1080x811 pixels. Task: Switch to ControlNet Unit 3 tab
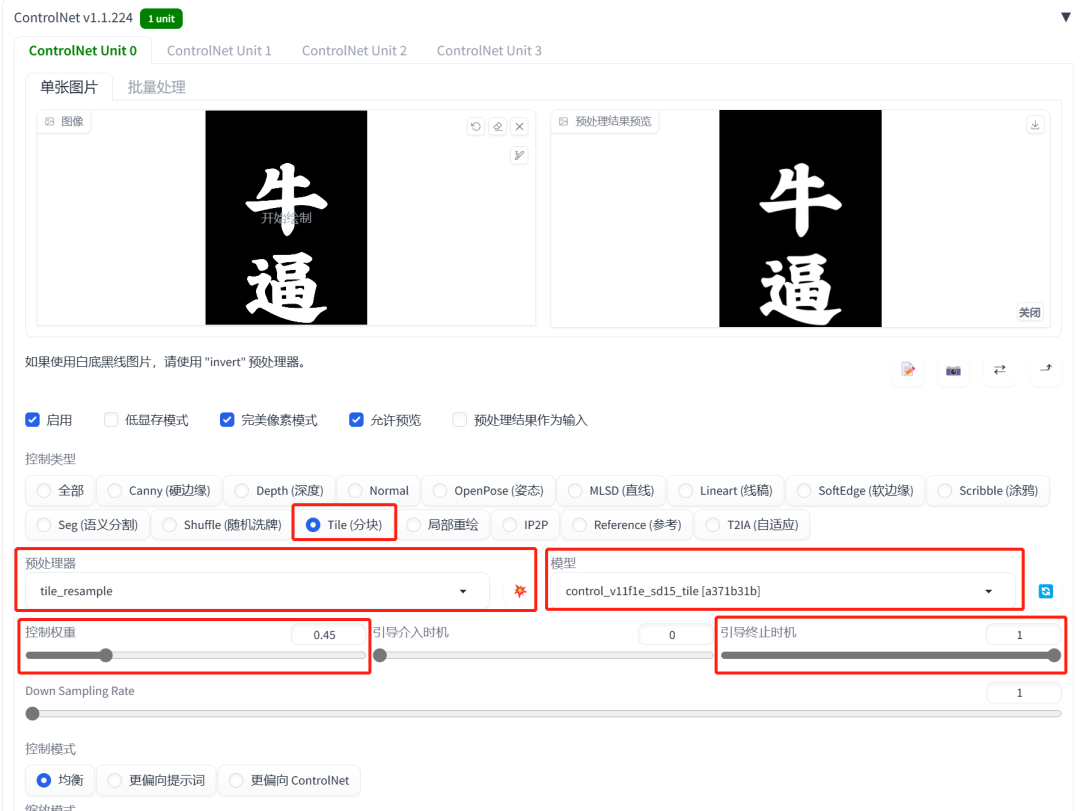point(489,50)
